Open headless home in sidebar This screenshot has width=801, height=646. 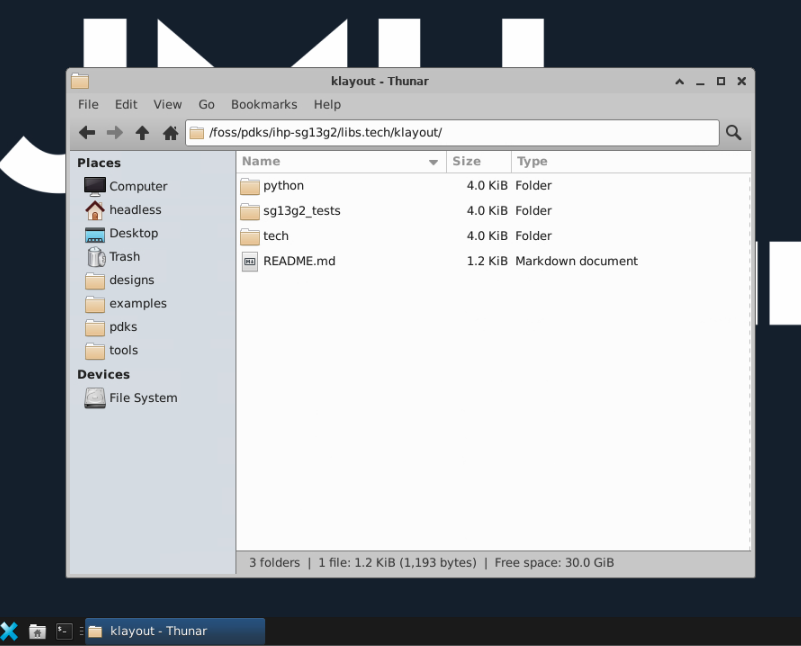pos(123,210)
